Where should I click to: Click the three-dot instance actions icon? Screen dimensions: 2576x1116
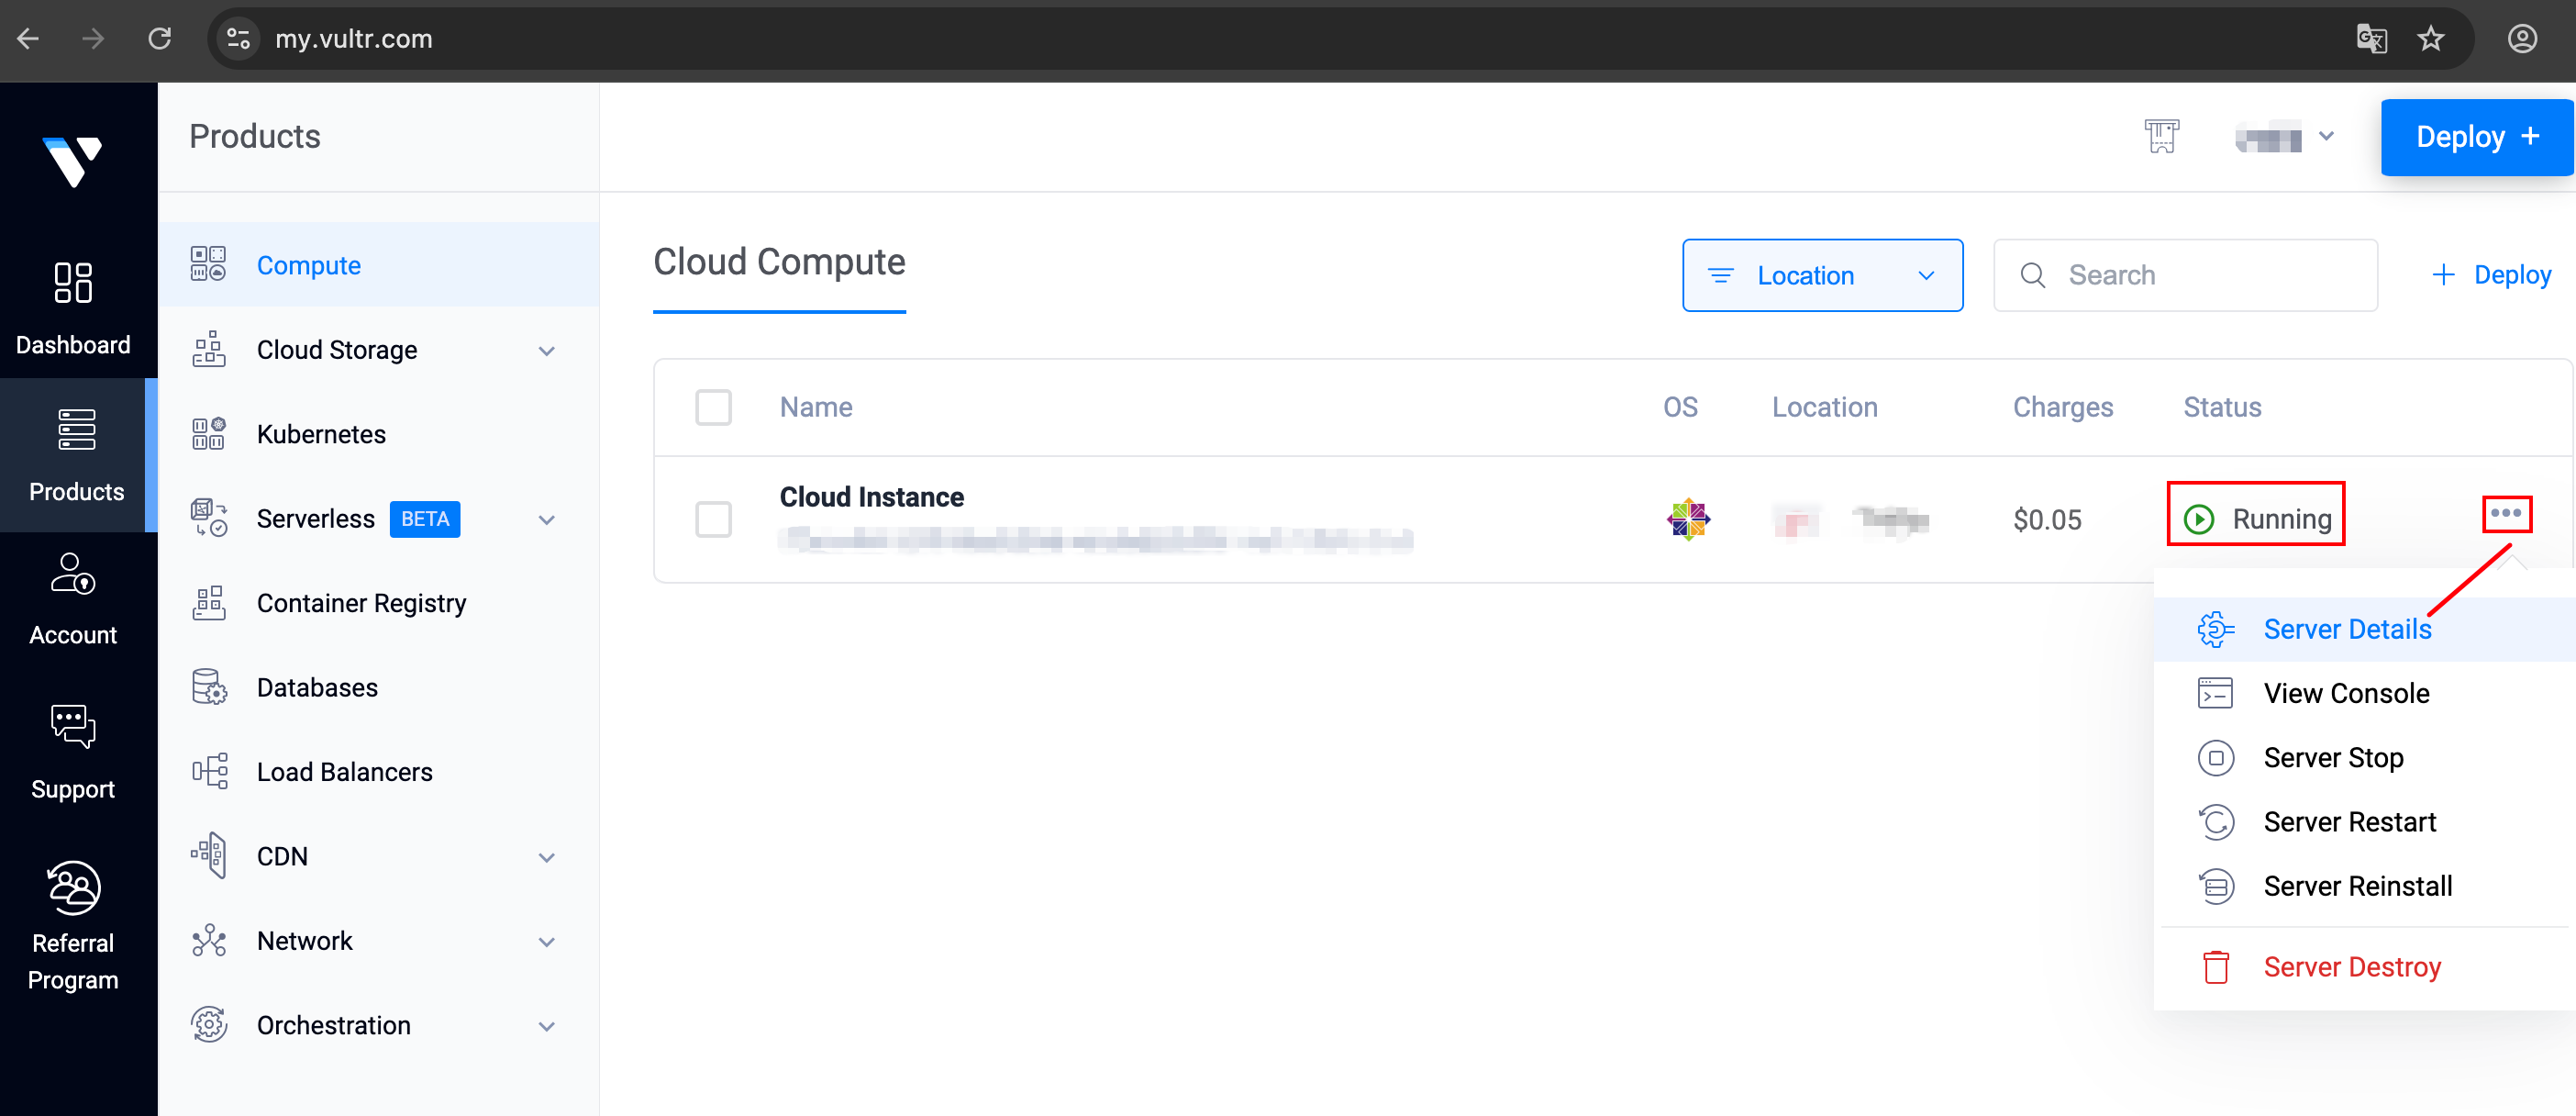[2505, 514]
